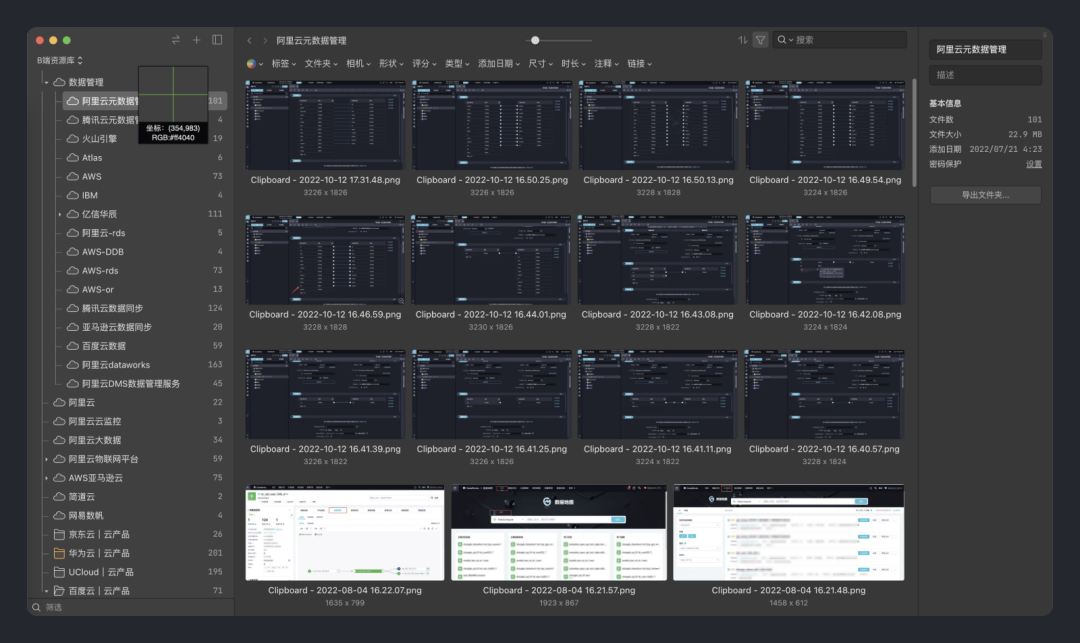1080x643 pixels.
Task: Click the 设置 password protection link
Action: pyautogui.click(x=1034, y=165)
